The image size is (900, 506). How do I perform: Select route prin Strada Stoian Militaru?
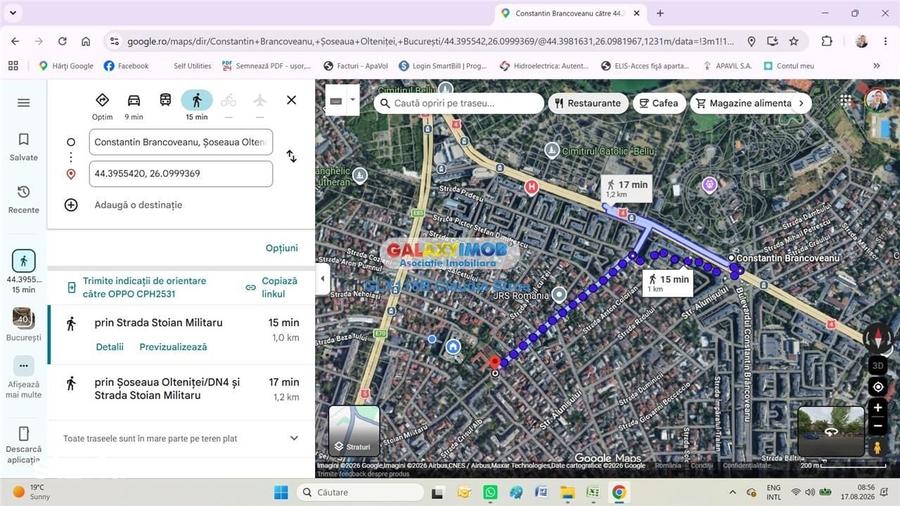coord(181,334)
